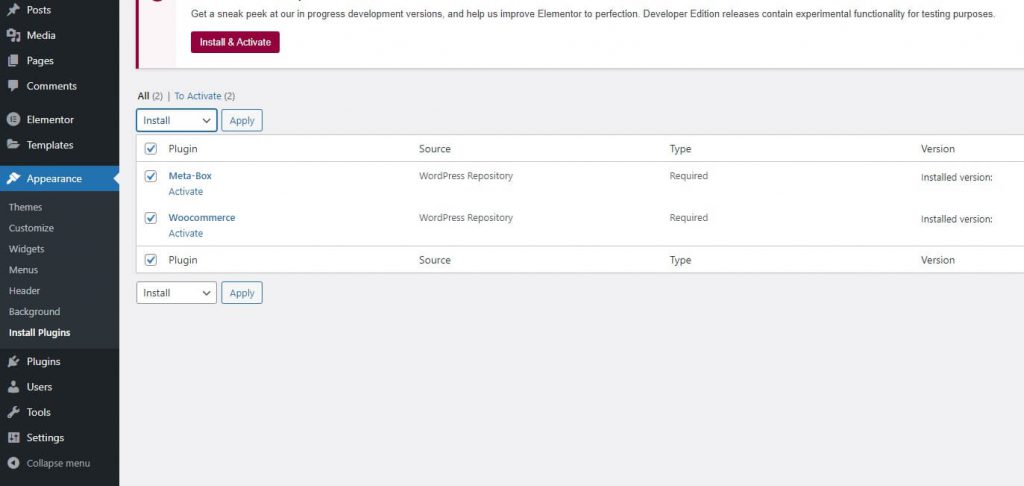Screen dimensions: 1024x486
Task: Open the bottom Install bulk action dropdown
Action: [176, 293]
